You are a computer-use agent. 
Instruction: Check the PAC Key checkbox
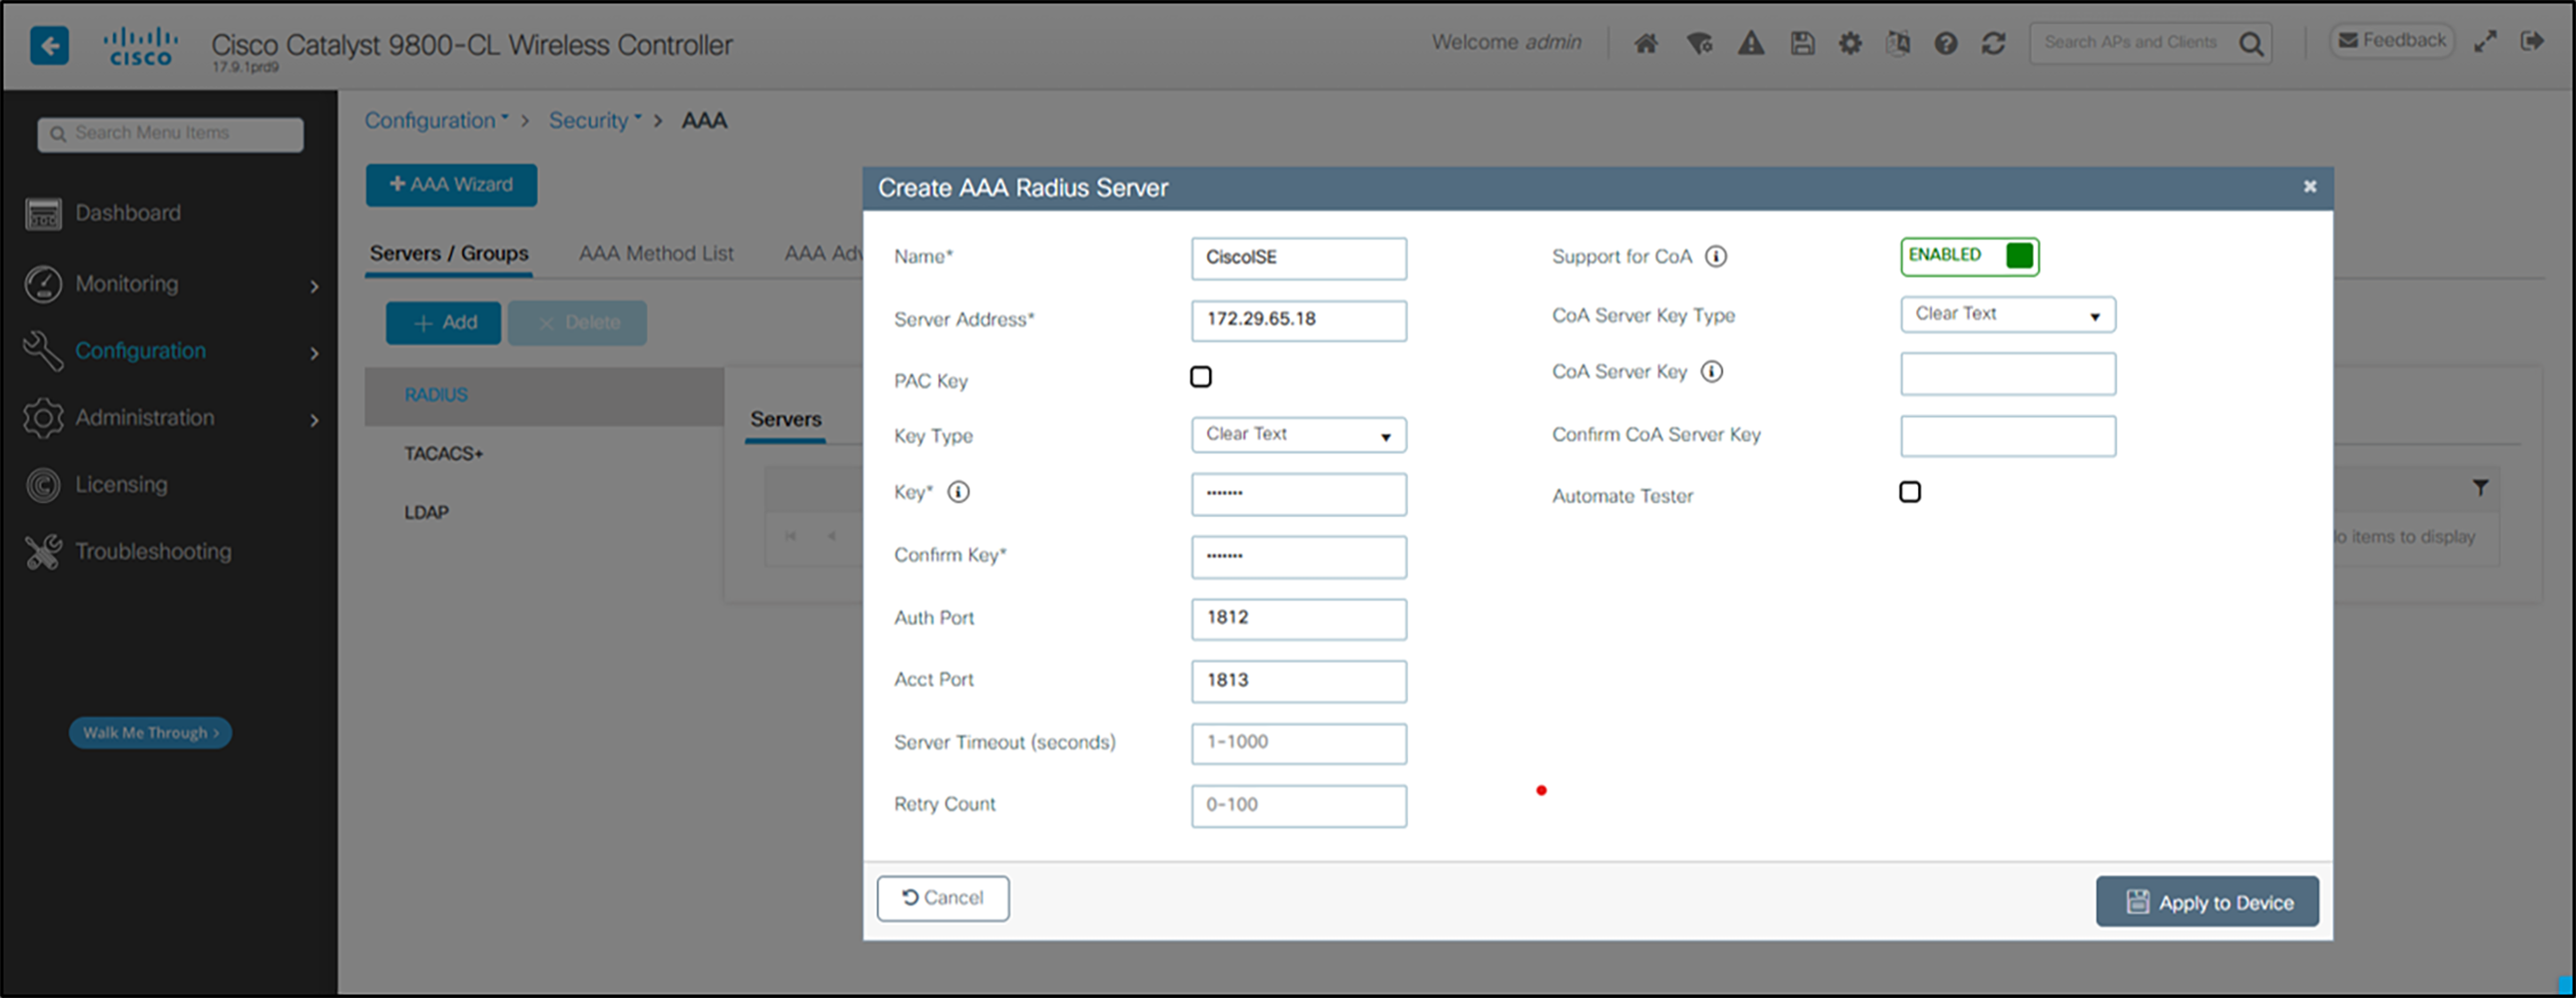(1201, 376)
